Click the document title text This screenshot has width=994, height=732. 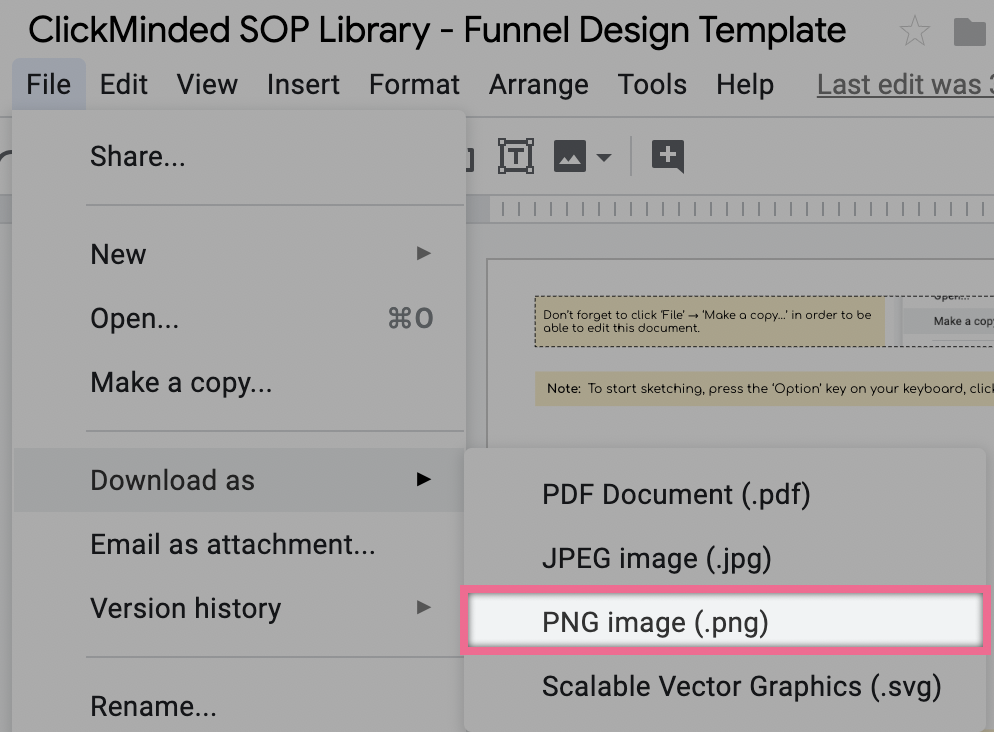pos(437,31)
